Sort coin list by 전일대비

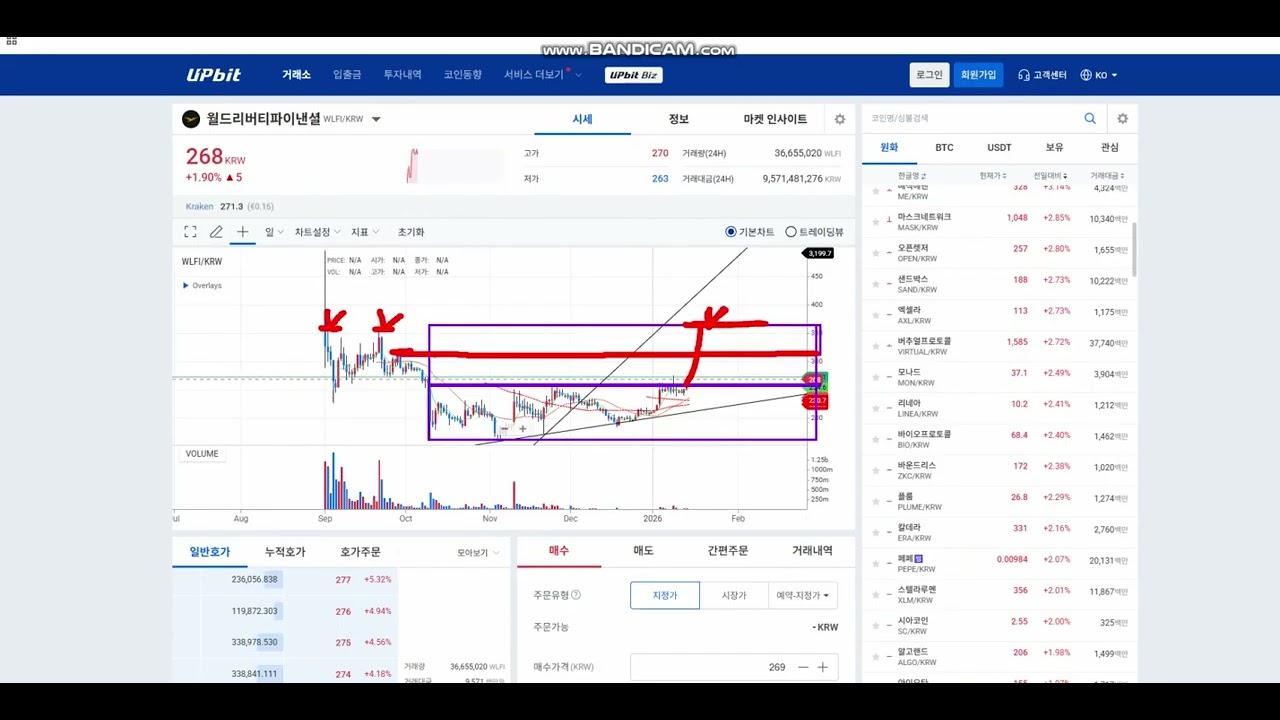[1050, 176]
